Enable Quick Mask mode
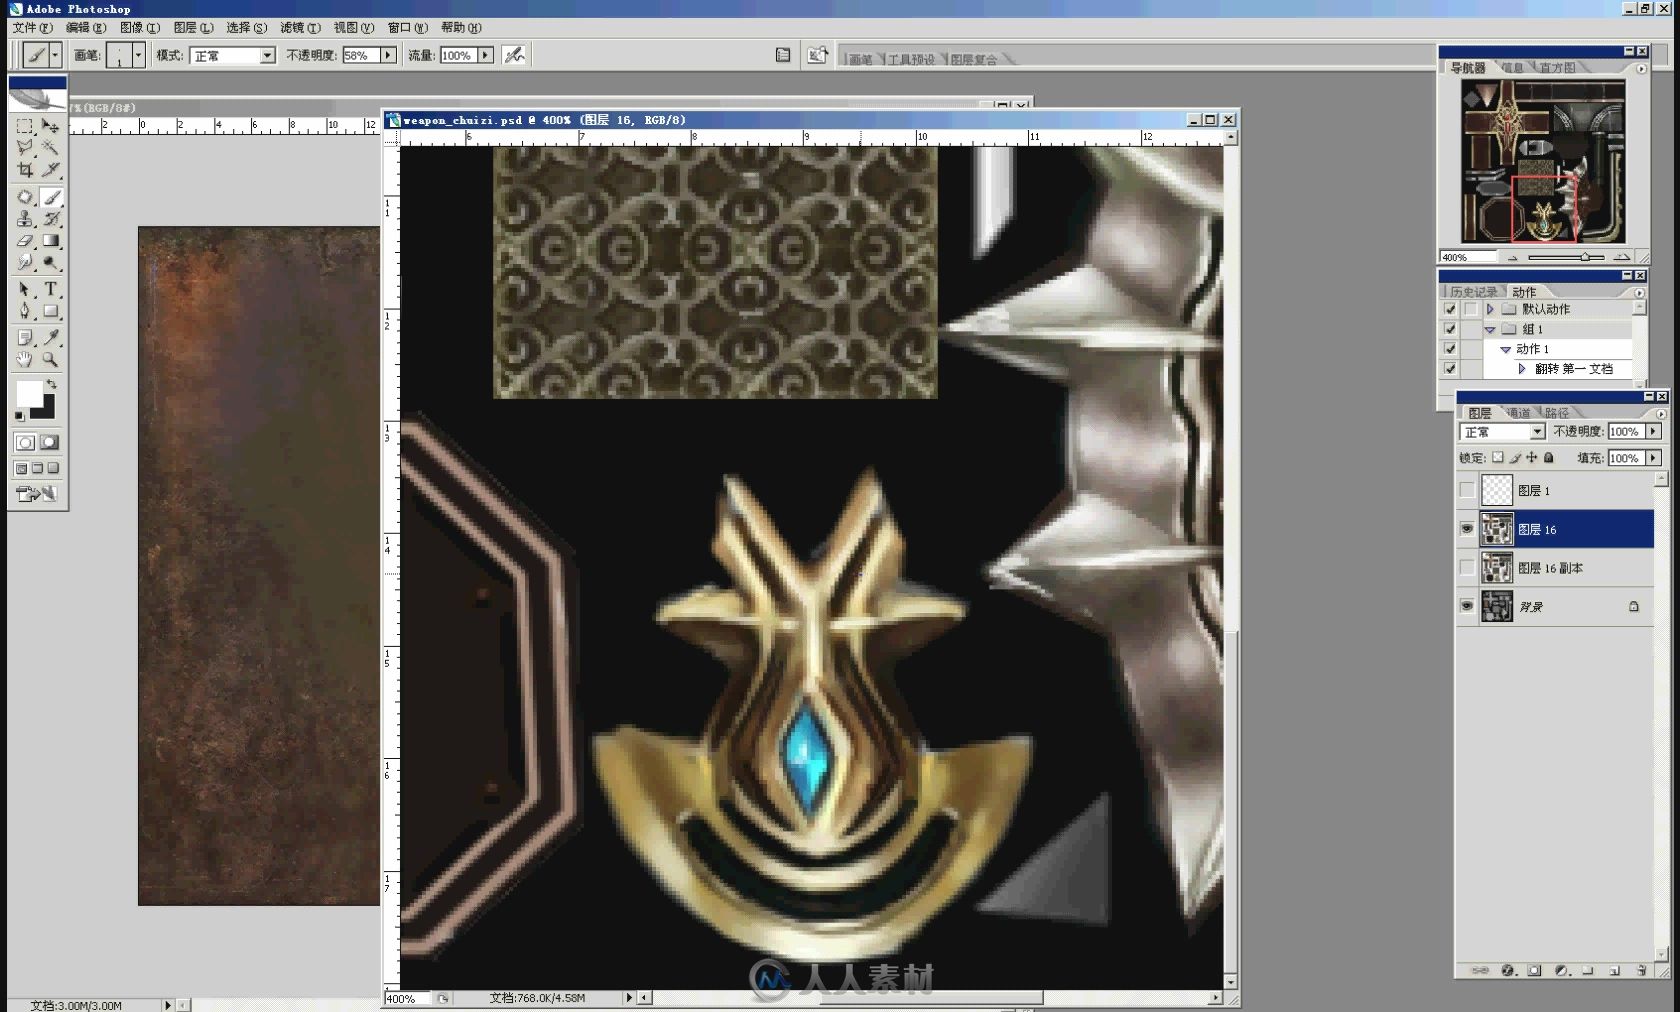 click(49, 442)
